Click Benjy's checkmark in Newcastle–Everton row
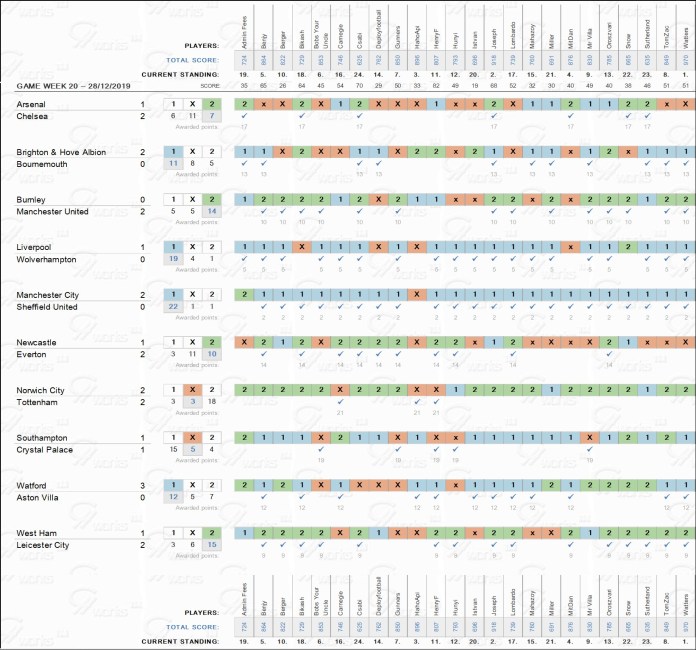The width and height of the screenshot is (696, 650). coord(265,354)
